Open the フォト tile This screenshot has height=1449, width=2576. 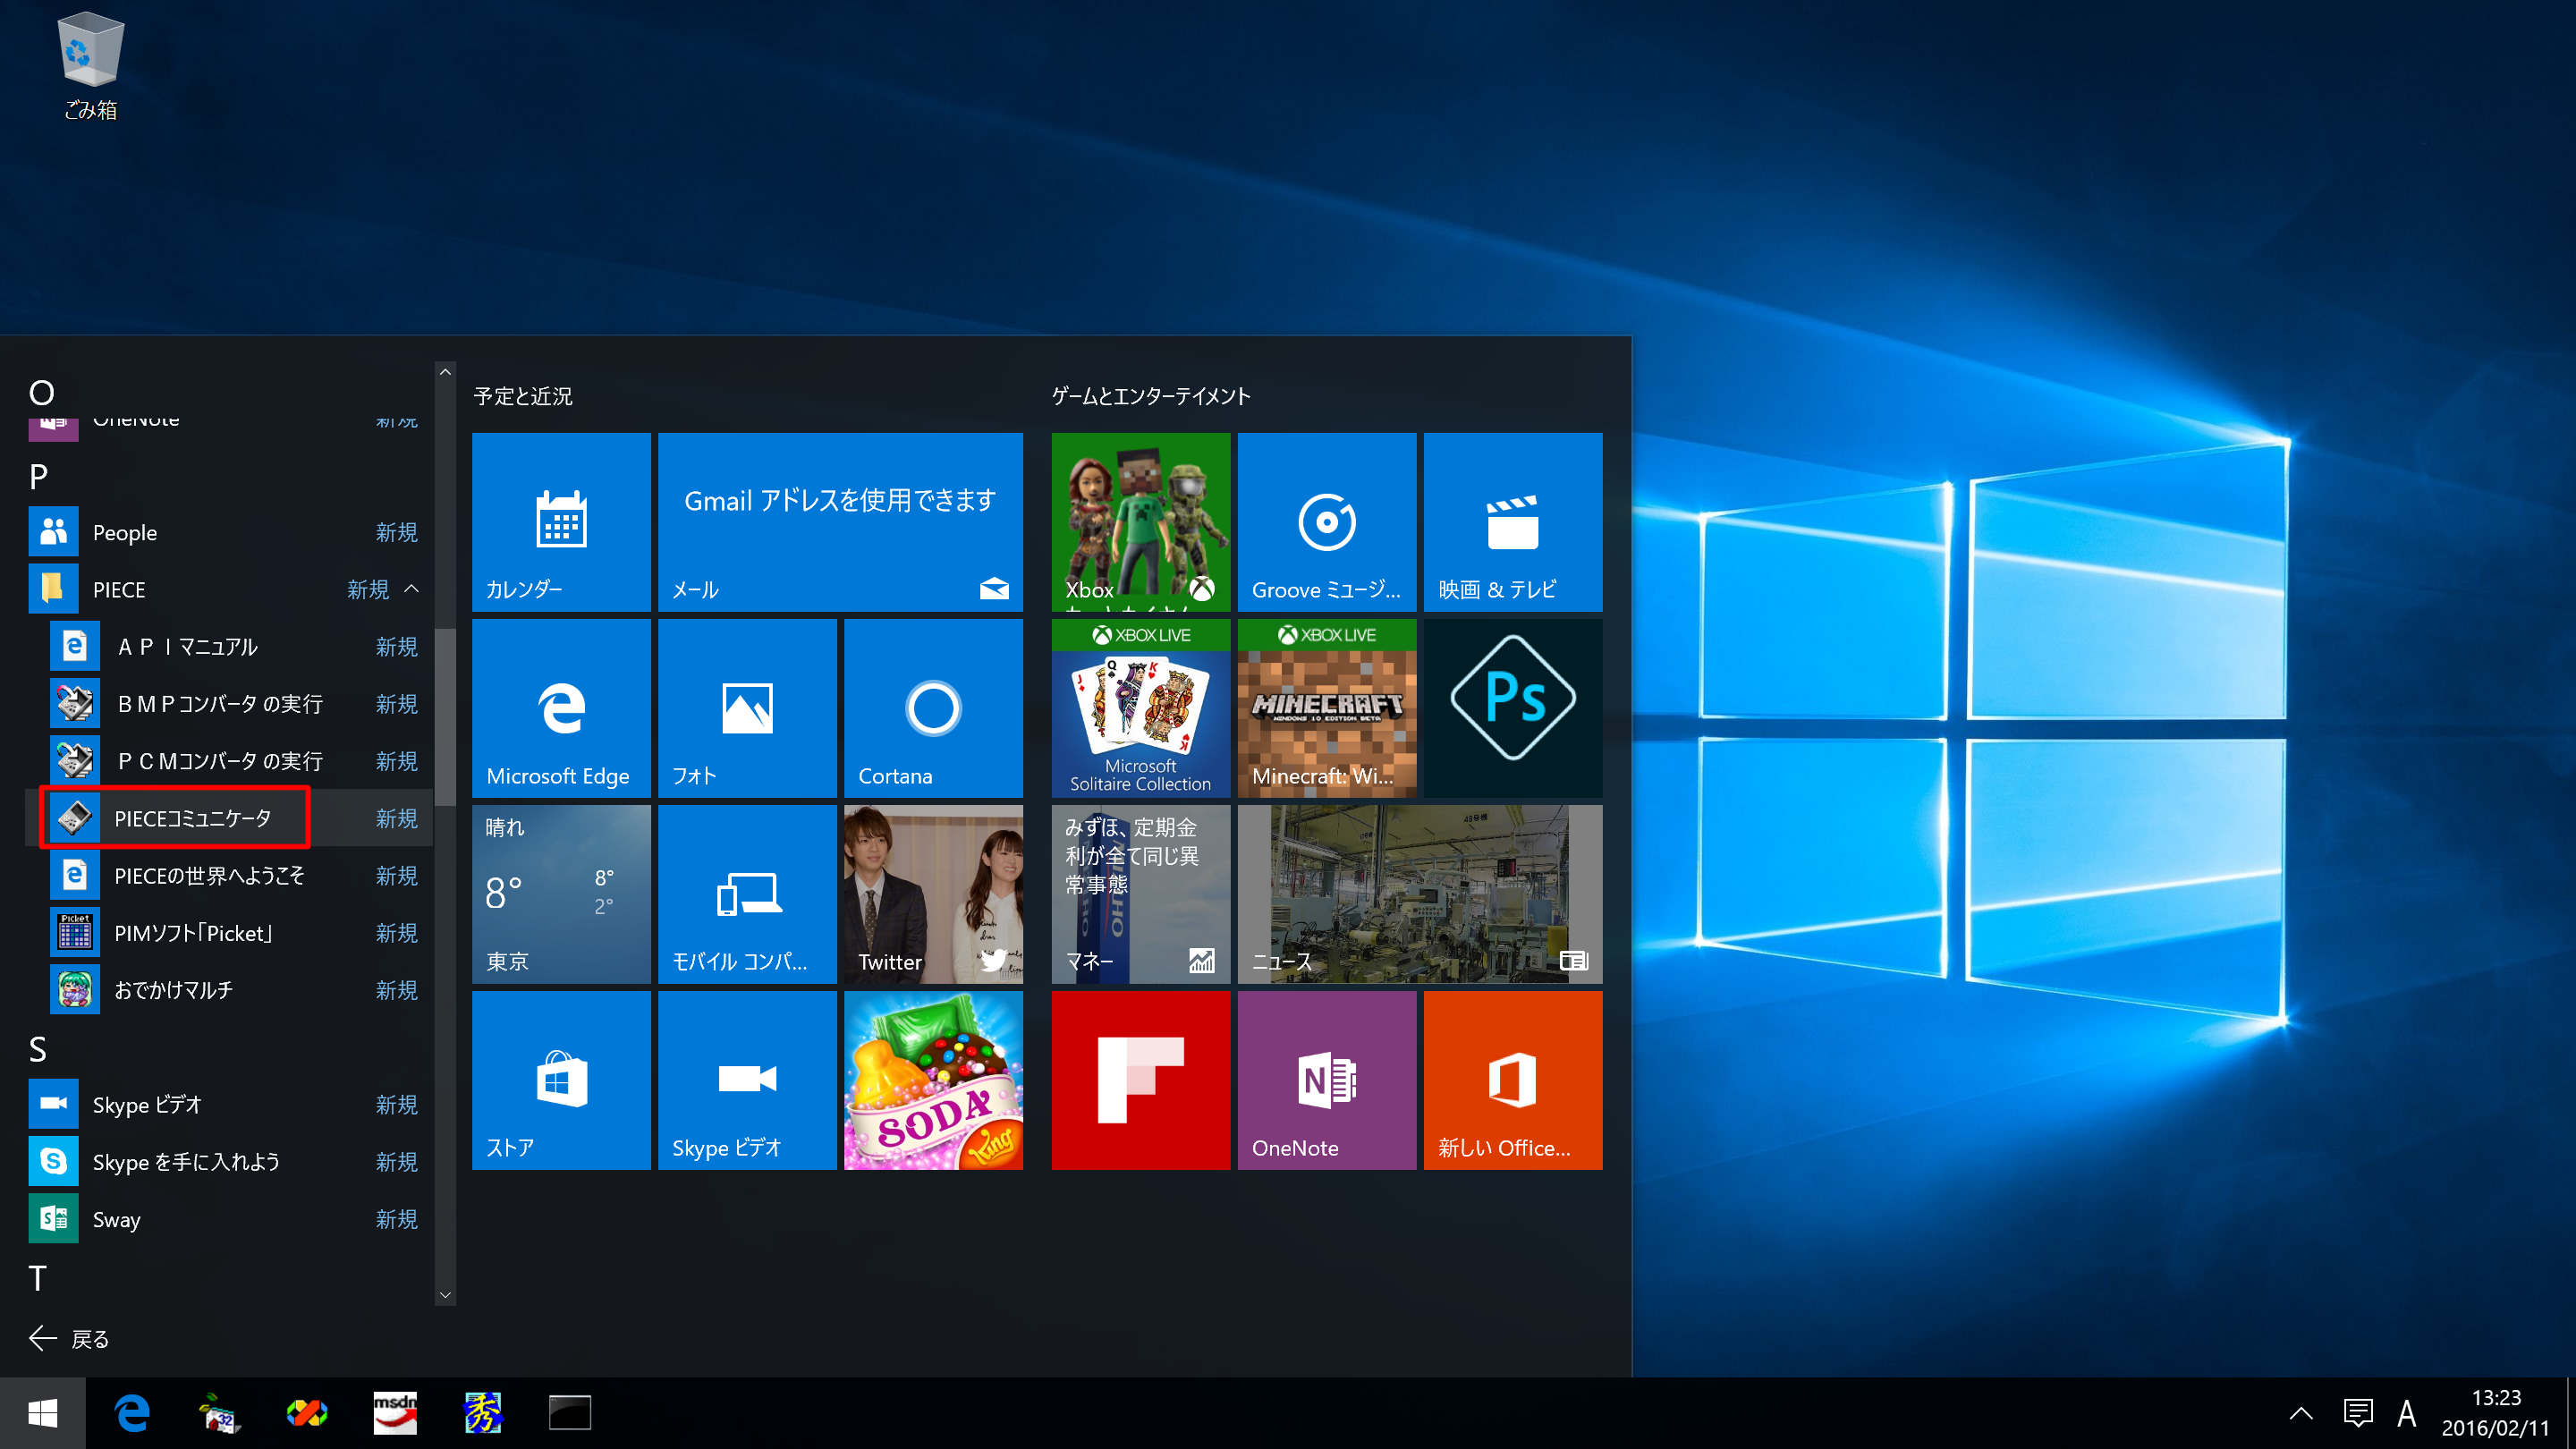(x=747, y=708)
